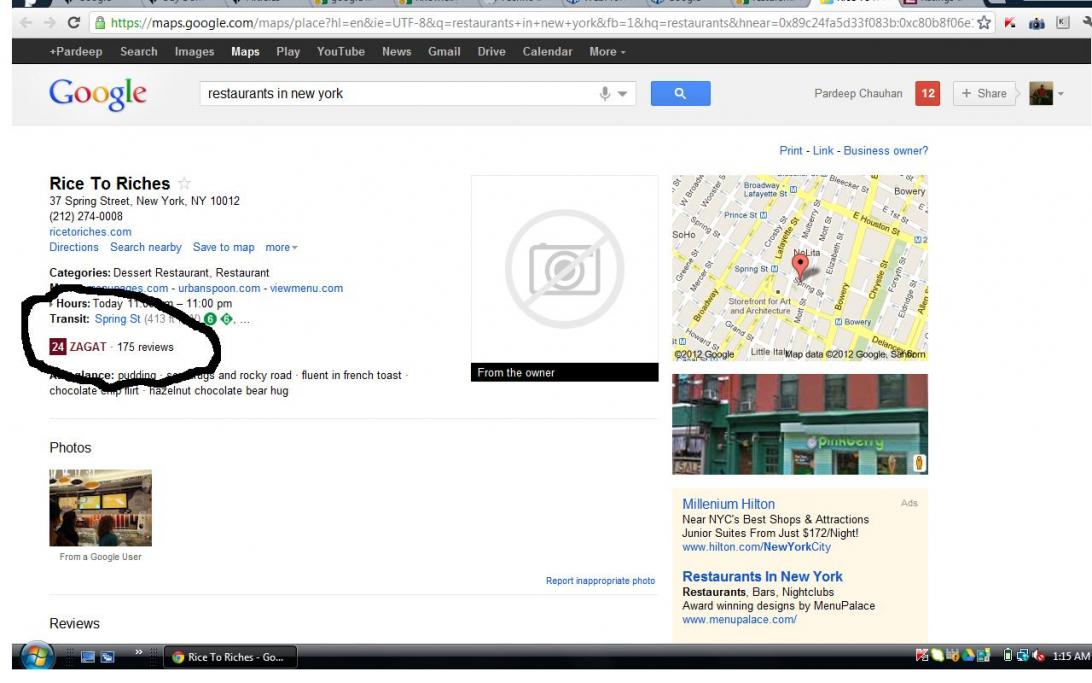Open the Restaurants In New York ad
Image resolution: width=1092 pixels, height=683 pixels.
pyautogui.click(x=763, y=576)
